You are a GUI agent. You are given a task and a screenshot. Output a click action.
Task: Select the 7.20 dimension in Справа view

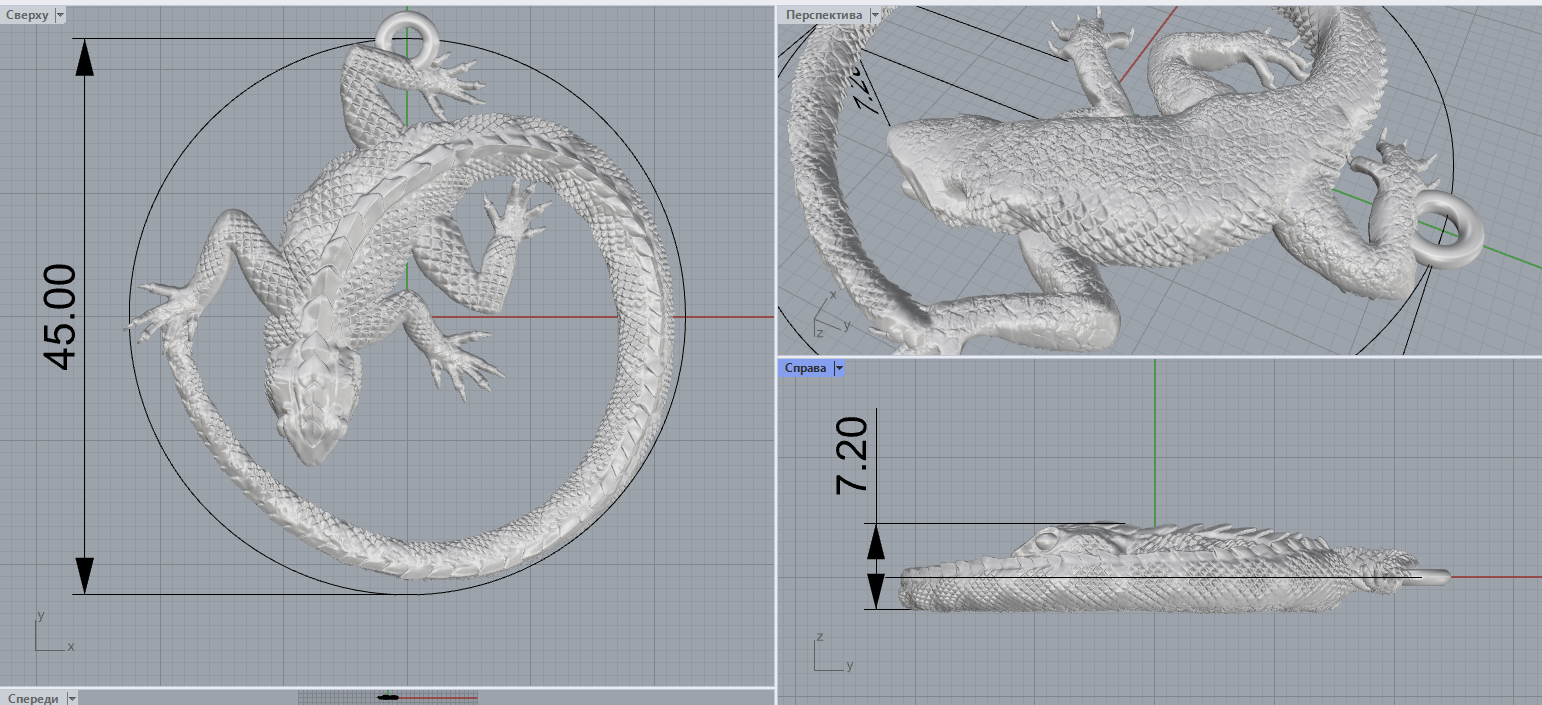coord(853,455)
